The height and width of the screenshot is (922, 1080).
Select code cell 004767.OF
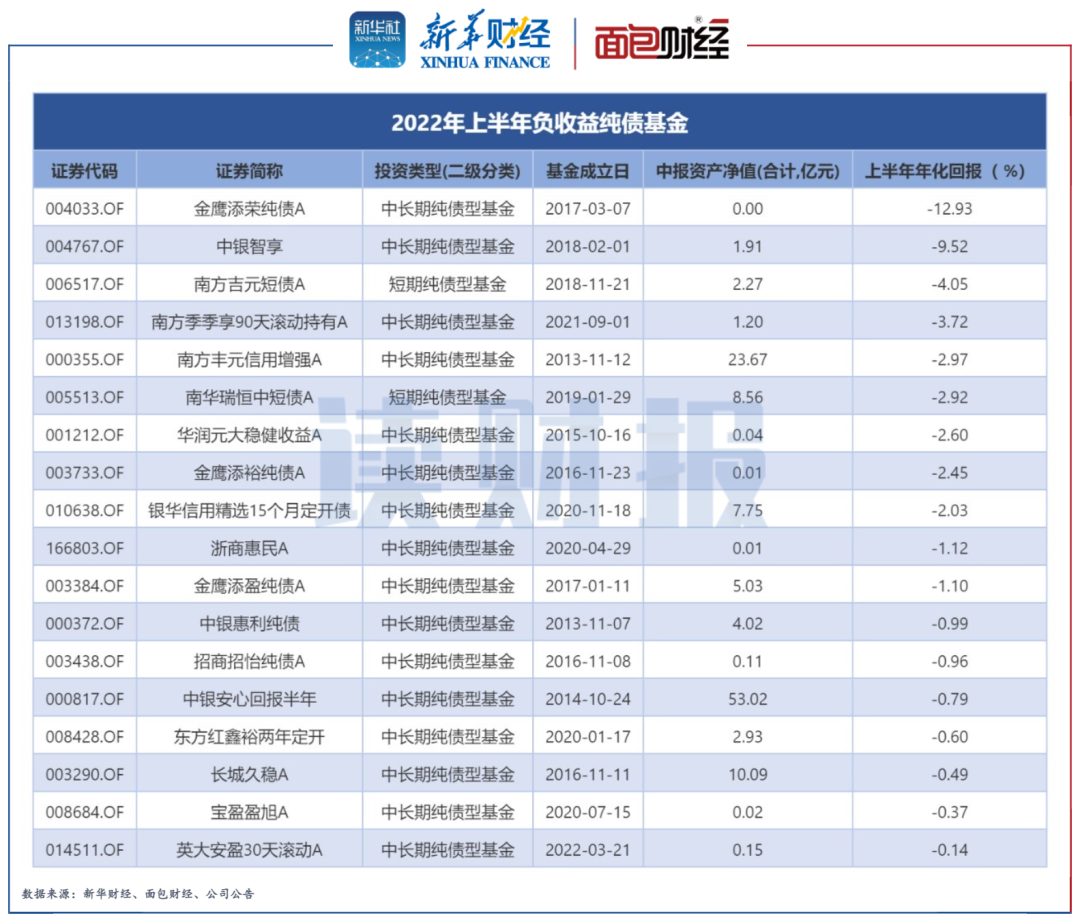coord(85,247)
